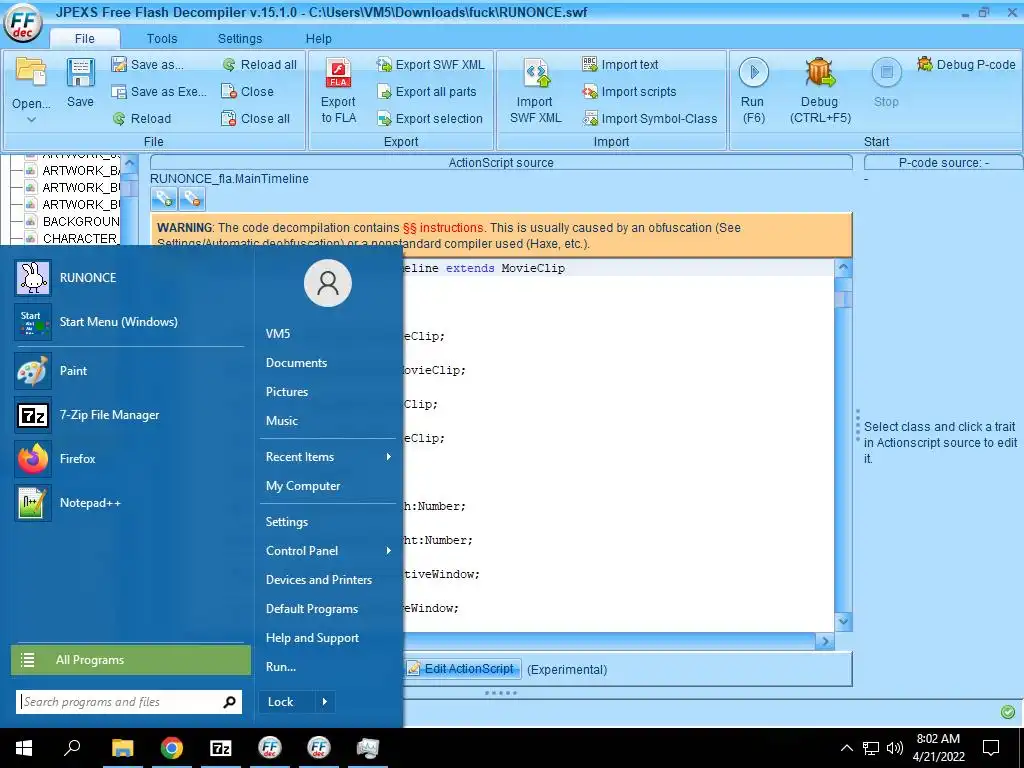1024x768 pixels.
Task: Open Start Menu (Windows) entry
Action: tap(129, 322)
